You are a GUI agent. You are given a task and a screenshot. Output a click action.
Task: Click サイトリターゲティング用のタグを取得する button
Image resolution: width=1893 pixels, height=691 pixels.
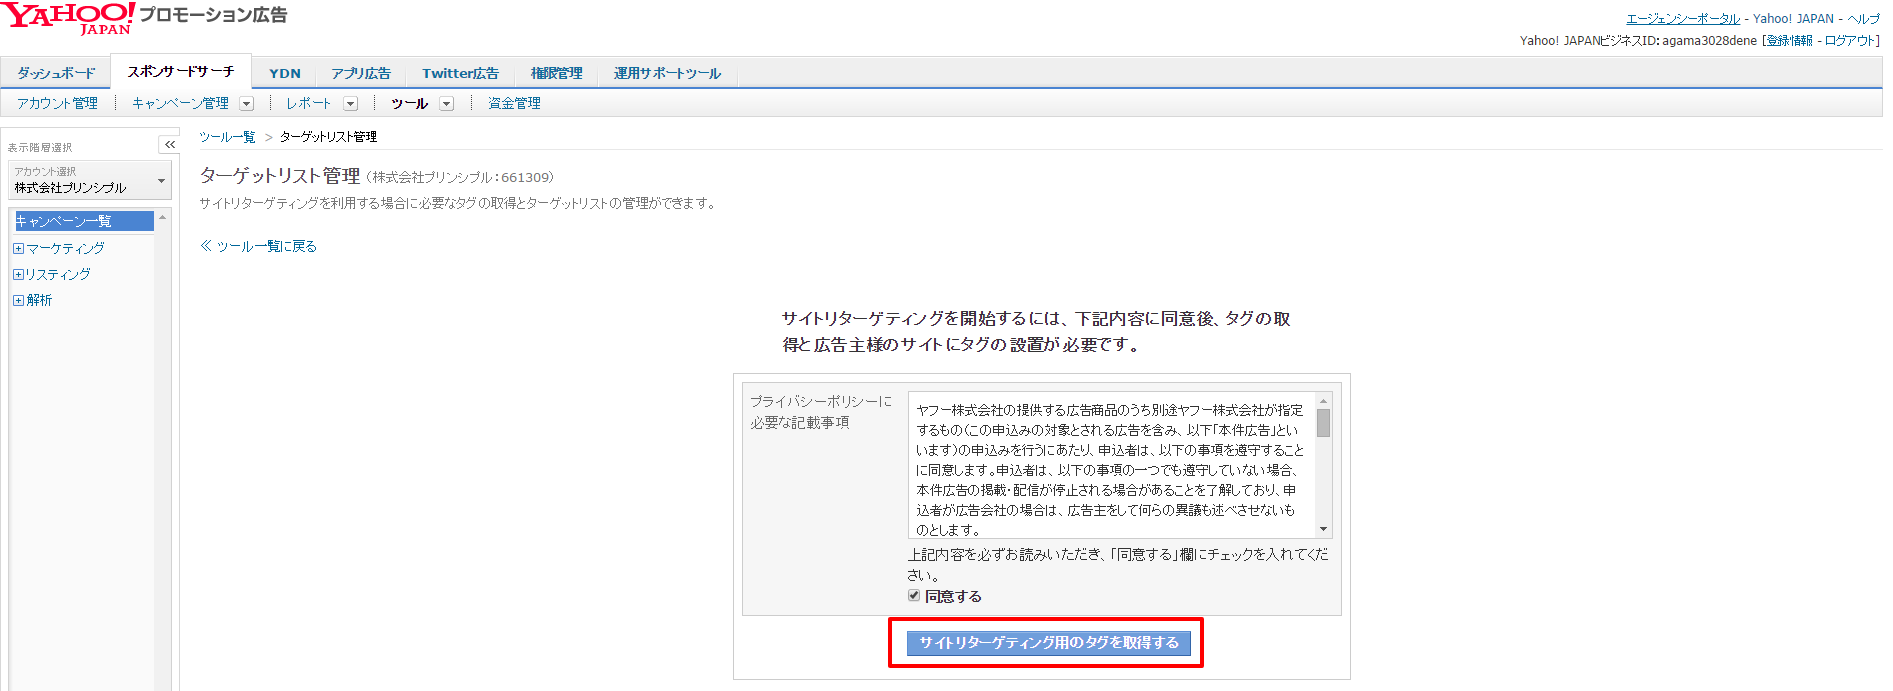pyautogui.click(x=1048, y=643)
